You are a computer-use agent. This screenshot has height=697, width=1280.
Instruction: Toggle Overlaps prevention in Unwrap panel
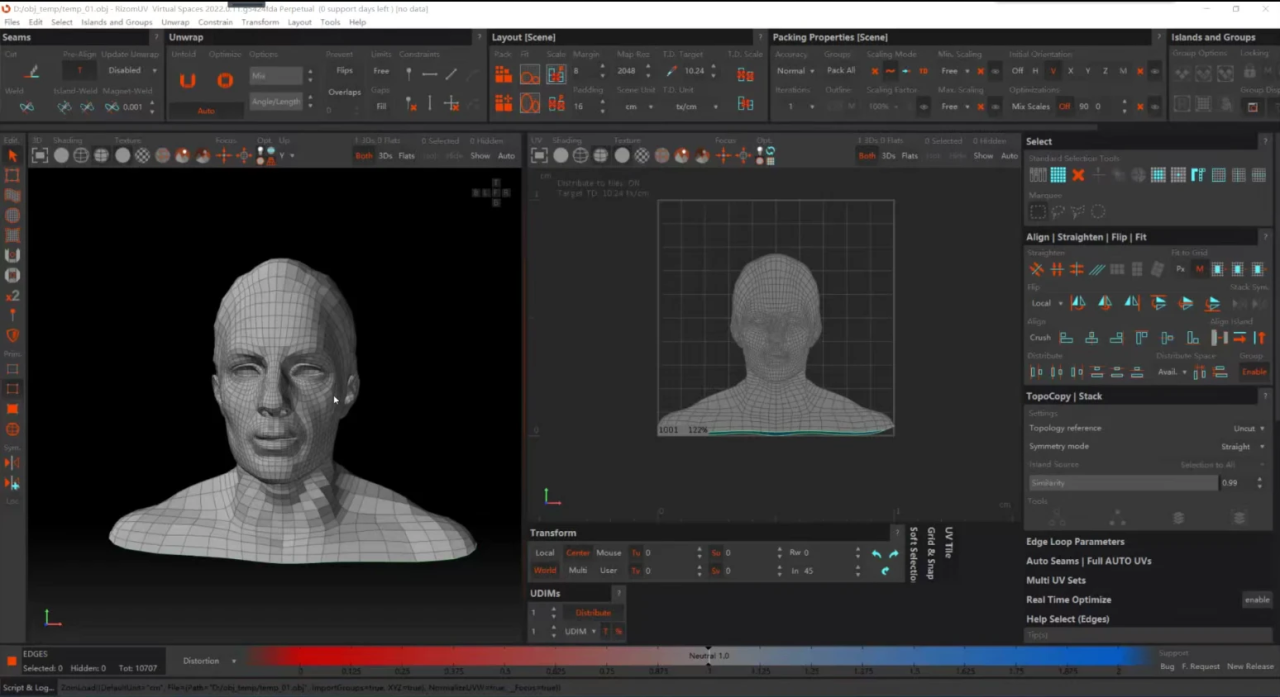(344, 92)
